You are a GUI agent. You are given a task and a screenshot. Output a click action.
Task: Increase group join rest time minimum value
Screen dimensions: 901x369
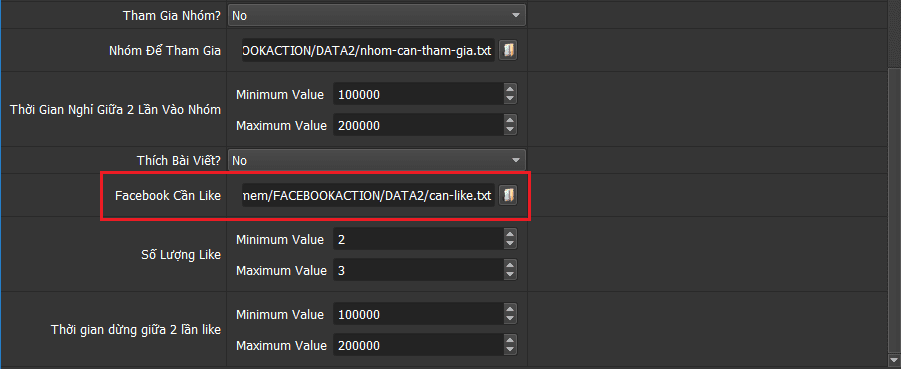tap(510, 90)
